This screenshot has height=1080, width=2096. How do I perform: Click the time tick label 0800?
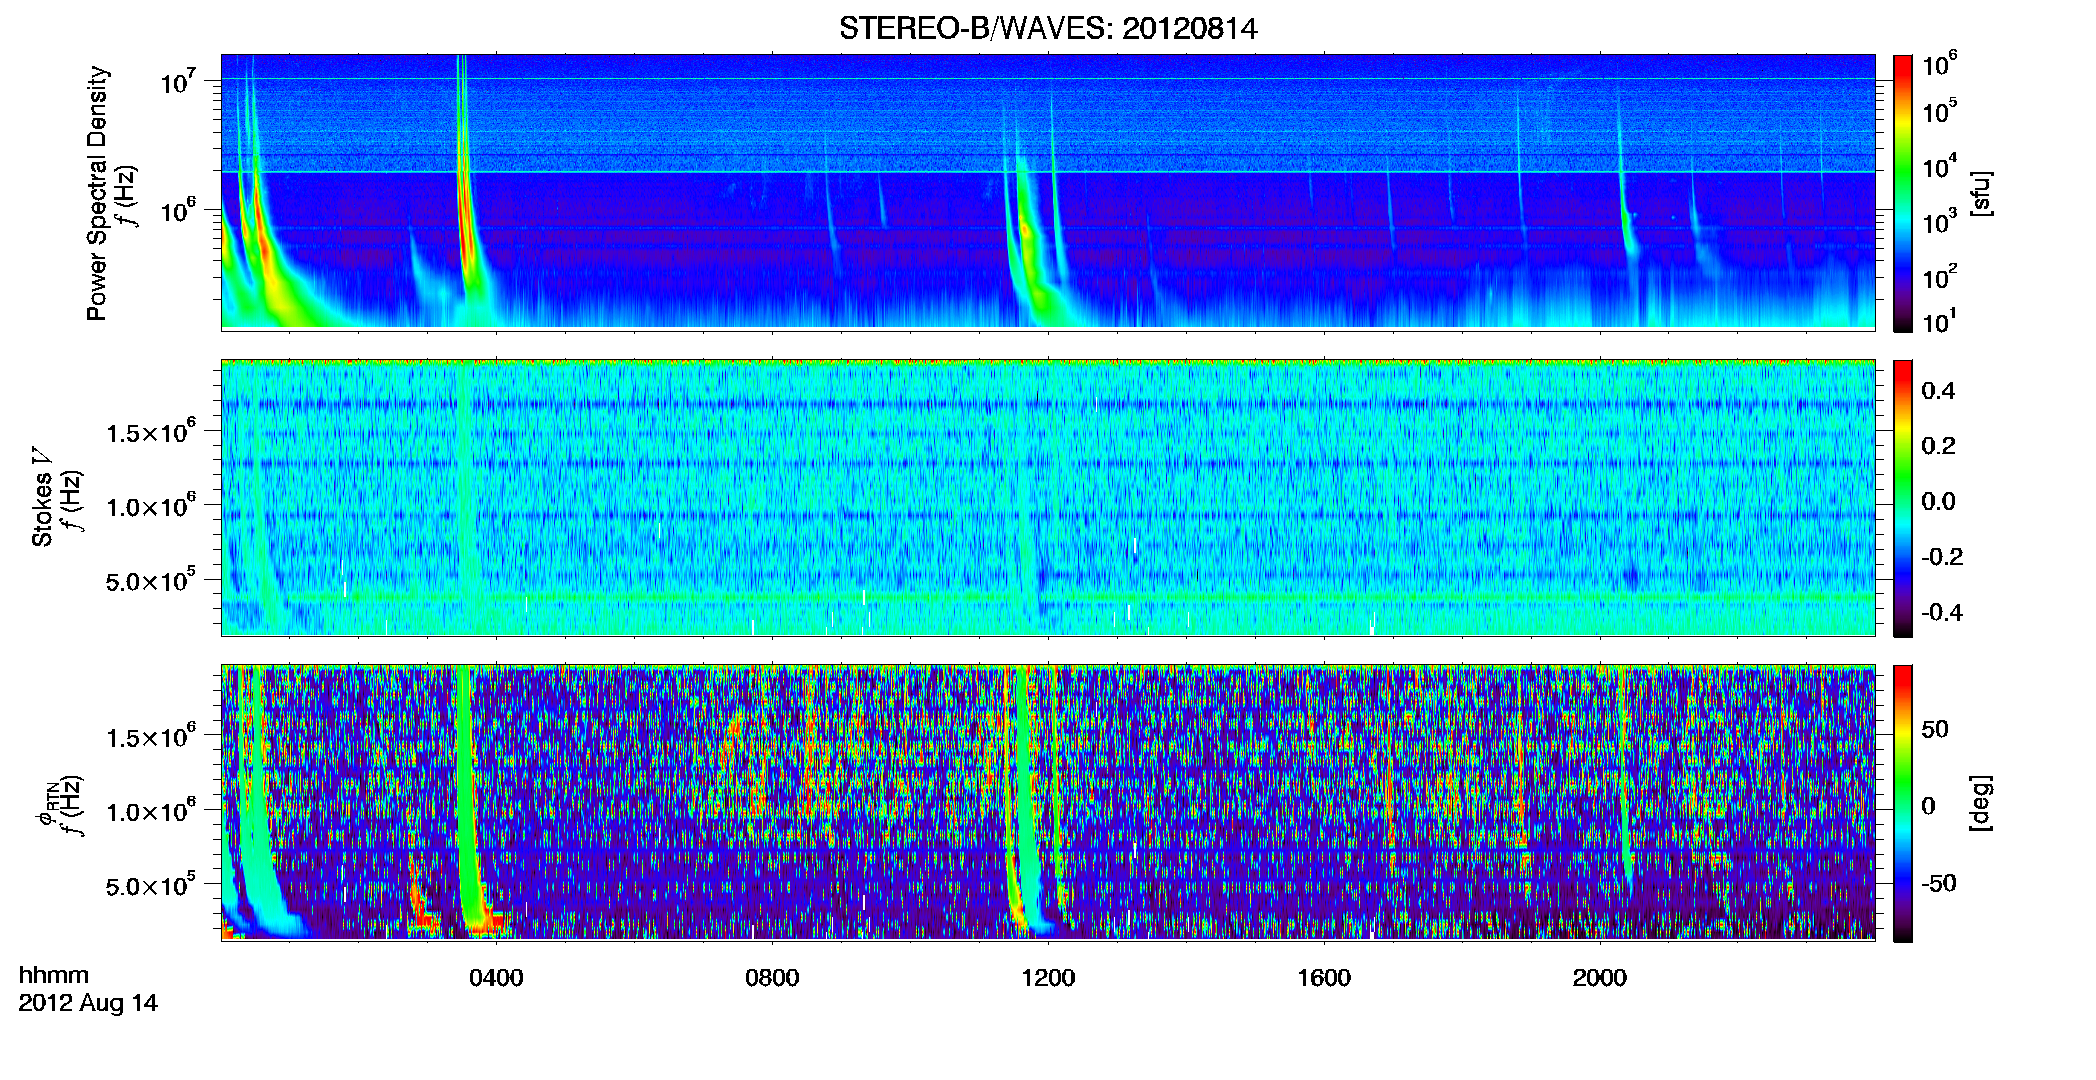[x=772, y=978]
